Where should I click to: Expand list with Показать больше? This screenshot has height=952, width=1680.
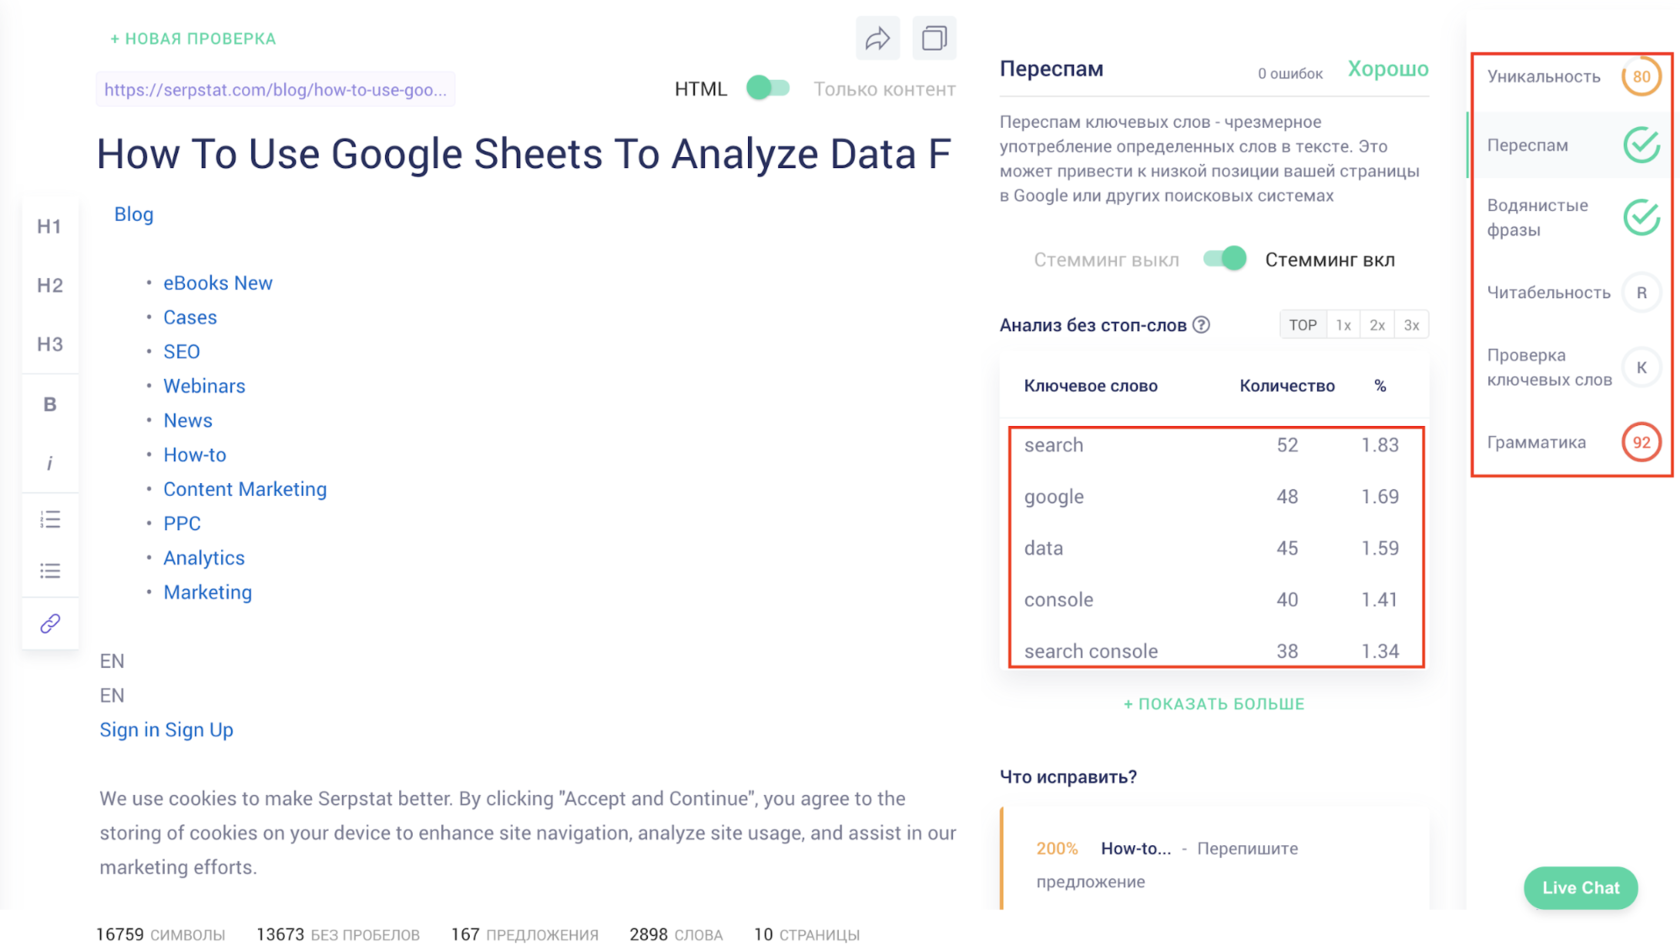(x=1214, y=704)
